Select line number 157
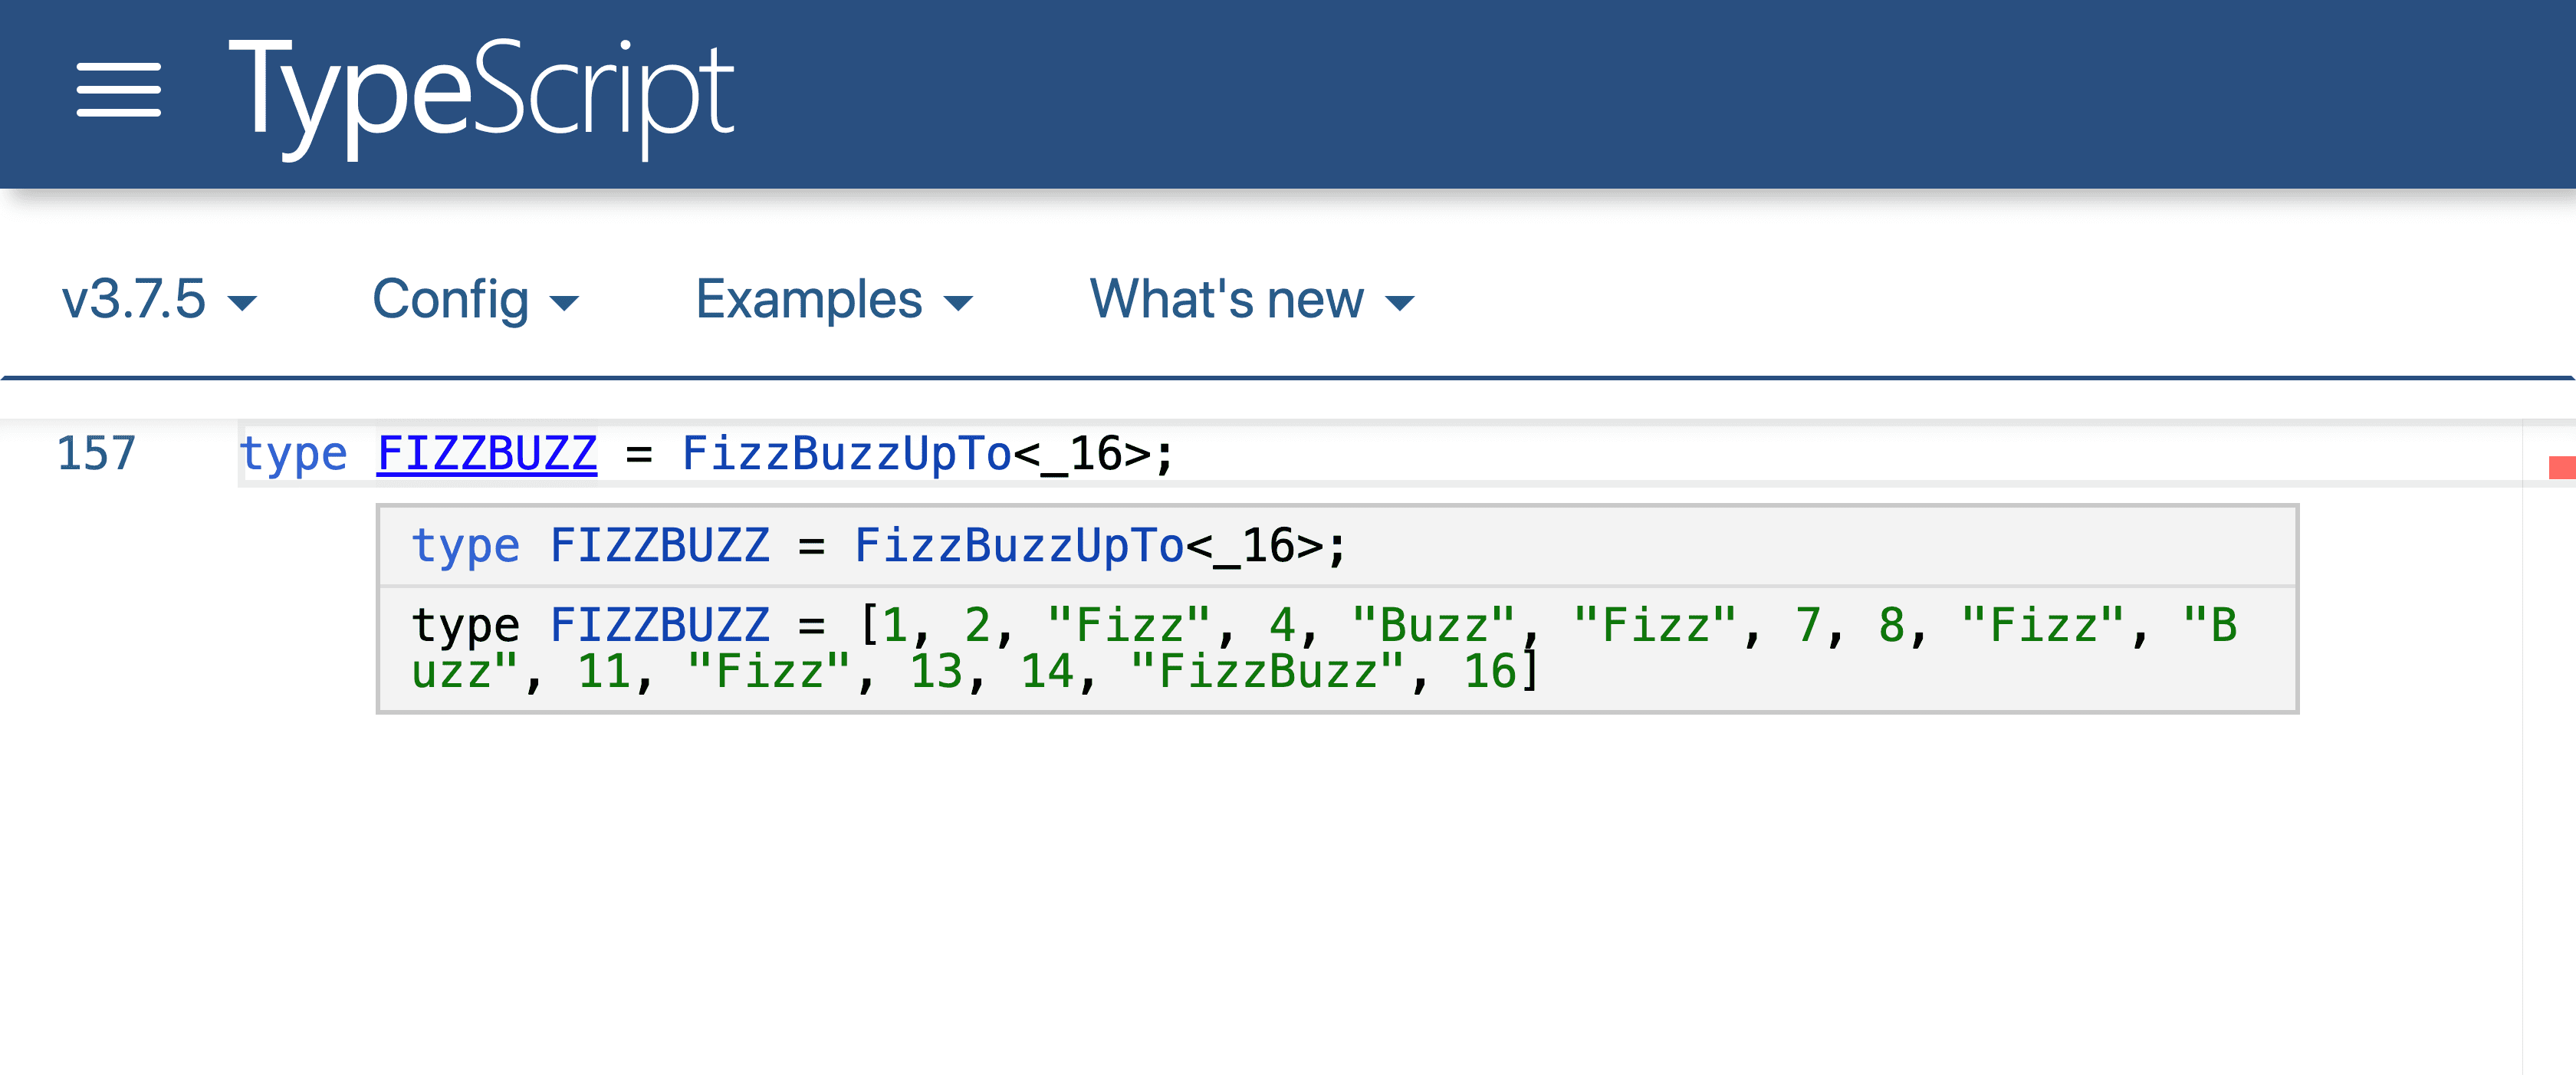 point(96,452)
